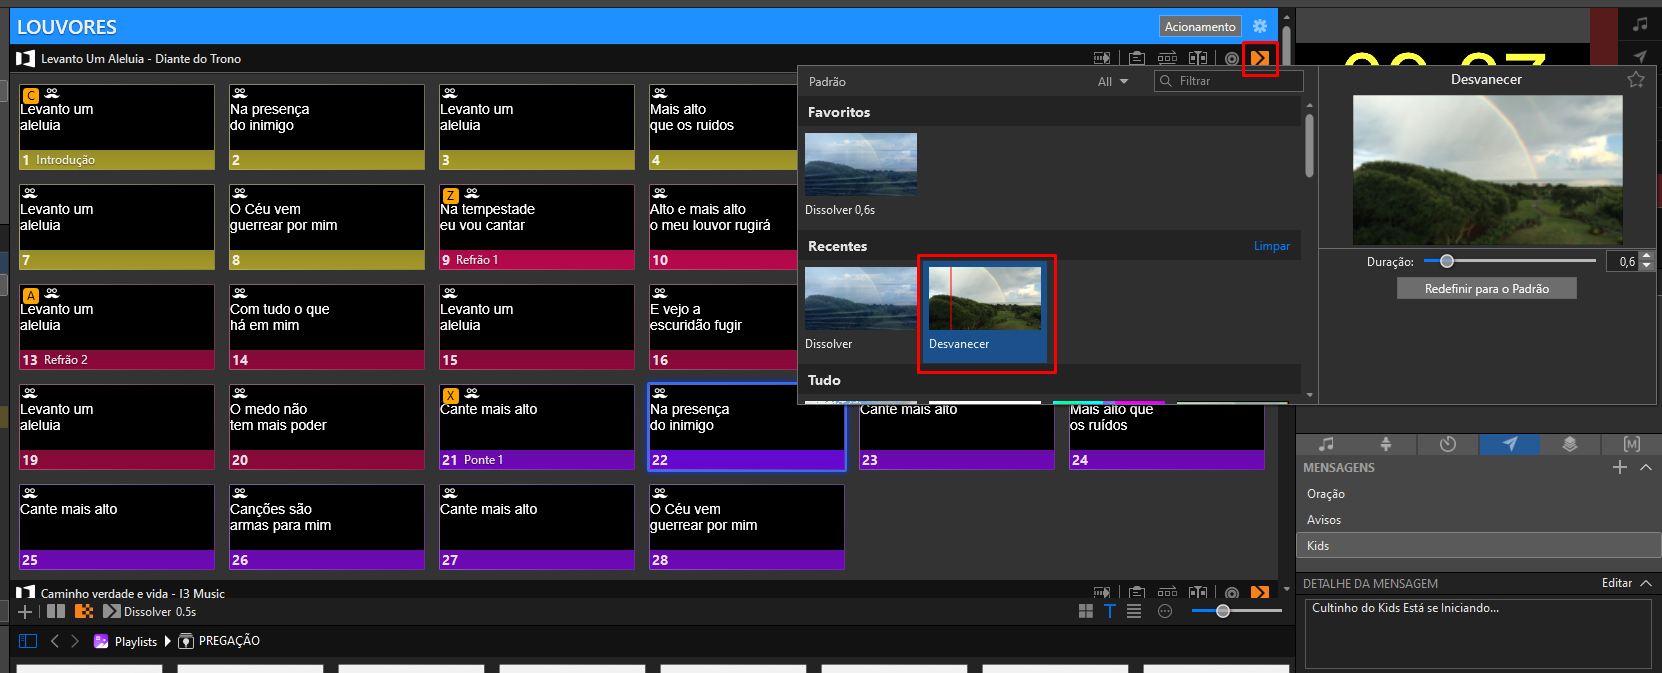Open the All filter dropdown in transitions
Image resolution: width=1662 pixels, height=673 pixels.
click(1112, 82)
